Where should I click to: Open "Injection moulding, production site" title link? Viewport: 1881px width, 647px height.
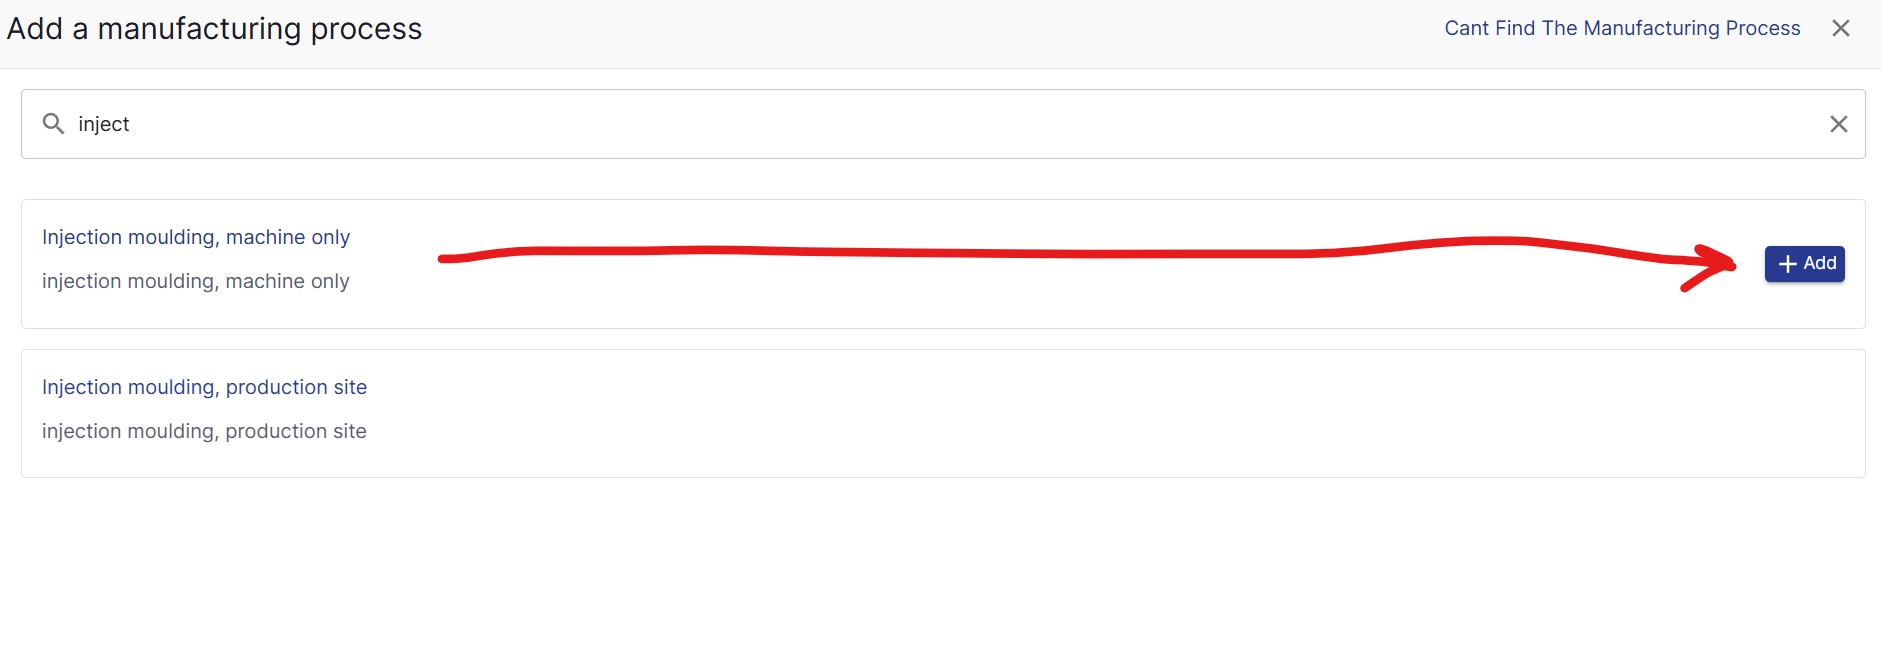204,387
